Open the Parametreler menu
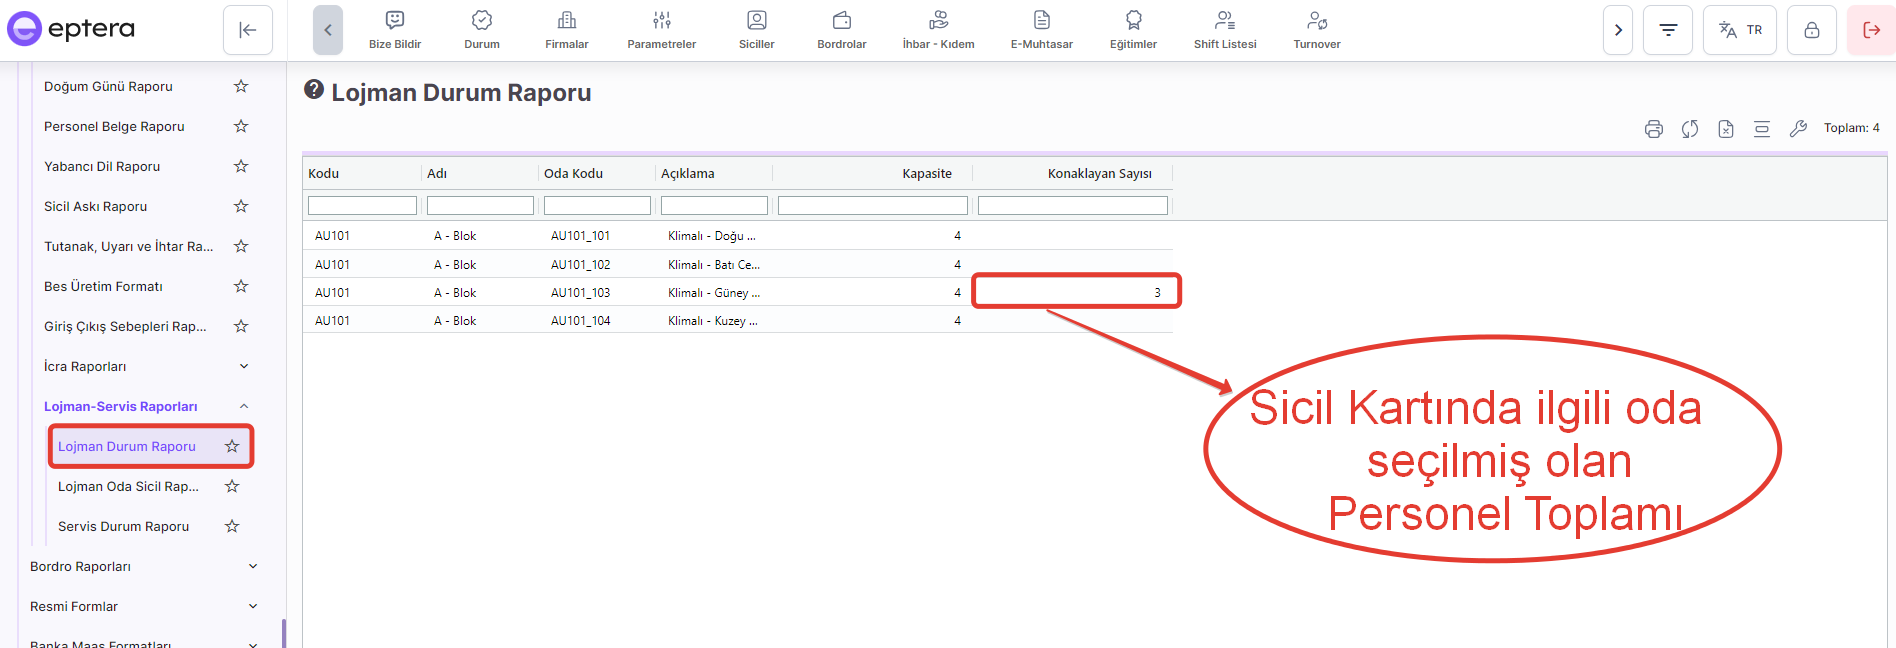 pos(661,30)
